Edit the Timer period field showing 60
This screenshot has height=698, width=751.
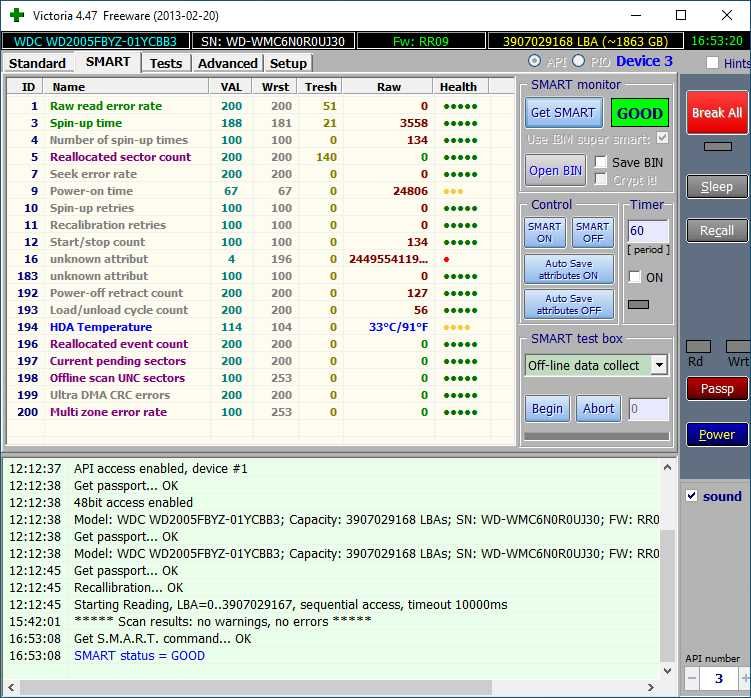pyautogui.click(x=648, y=231)
